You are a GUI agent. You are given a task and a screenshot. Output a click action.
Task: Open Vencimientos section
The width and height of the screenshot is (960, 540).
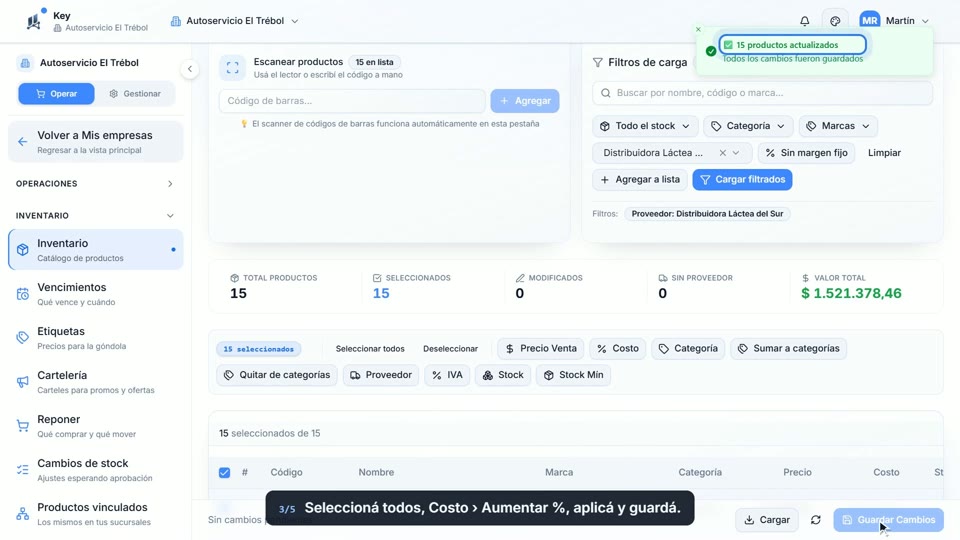click(x=96, y=294)
